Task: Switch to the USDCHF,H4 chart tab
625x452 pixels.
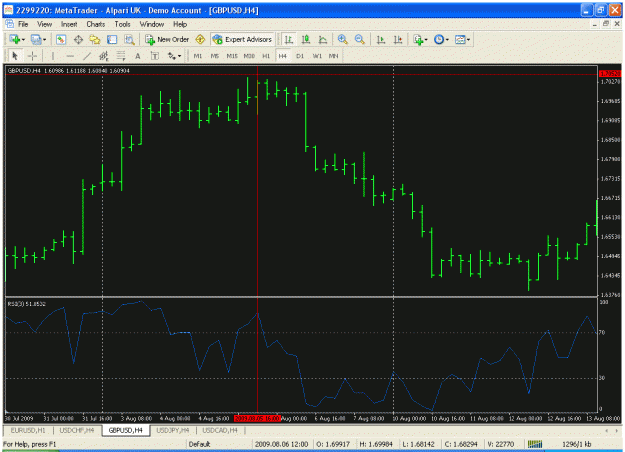Action: (77, 430)
